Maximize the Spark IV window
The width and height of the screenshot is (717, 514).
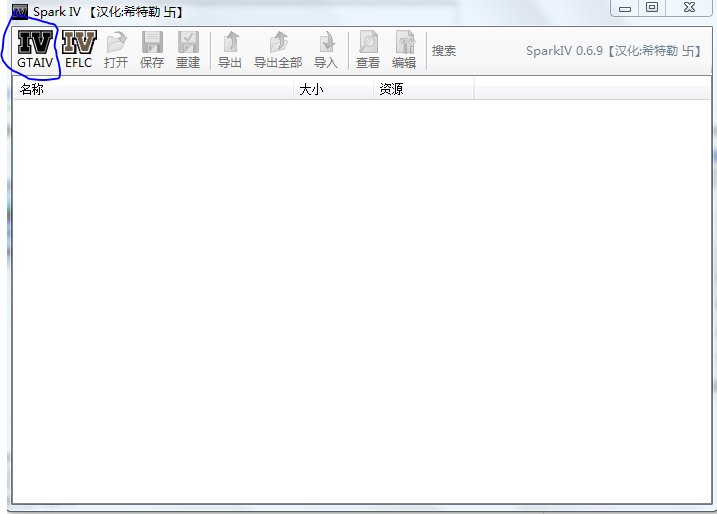[652, 8]
